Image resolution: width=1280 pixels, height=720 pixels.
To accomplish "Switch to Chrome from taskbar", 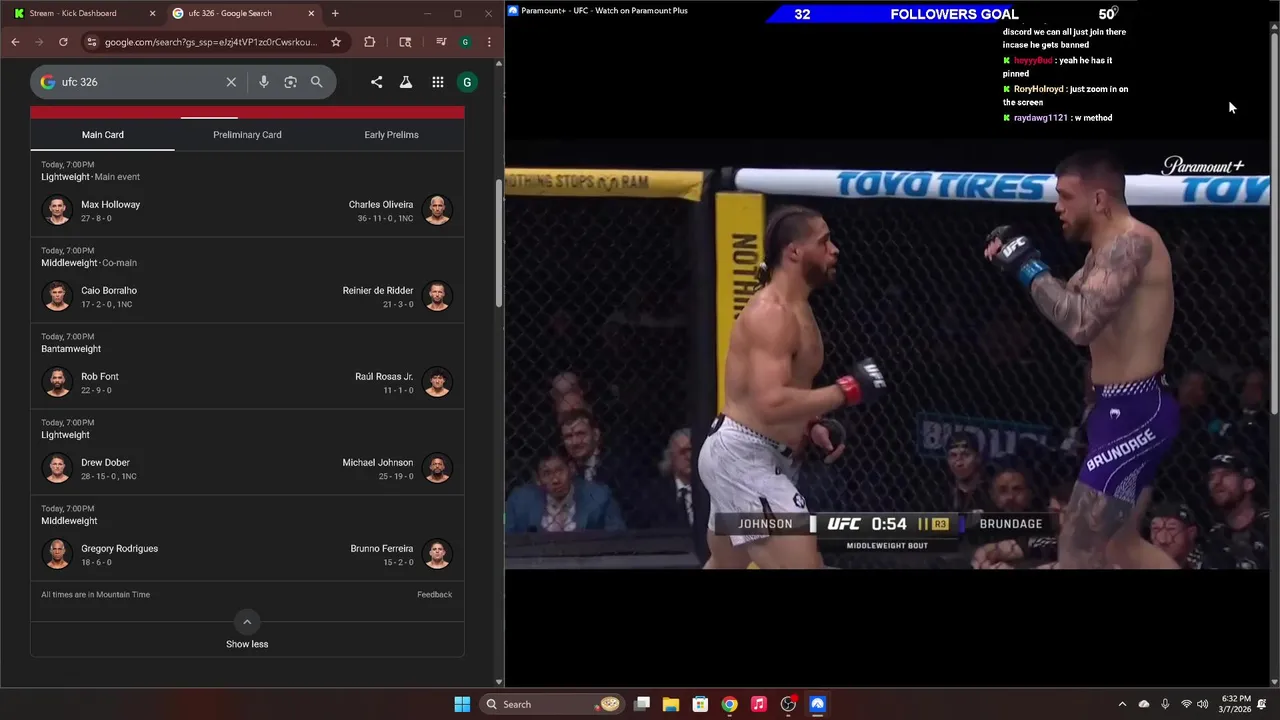I will point(730,704).
